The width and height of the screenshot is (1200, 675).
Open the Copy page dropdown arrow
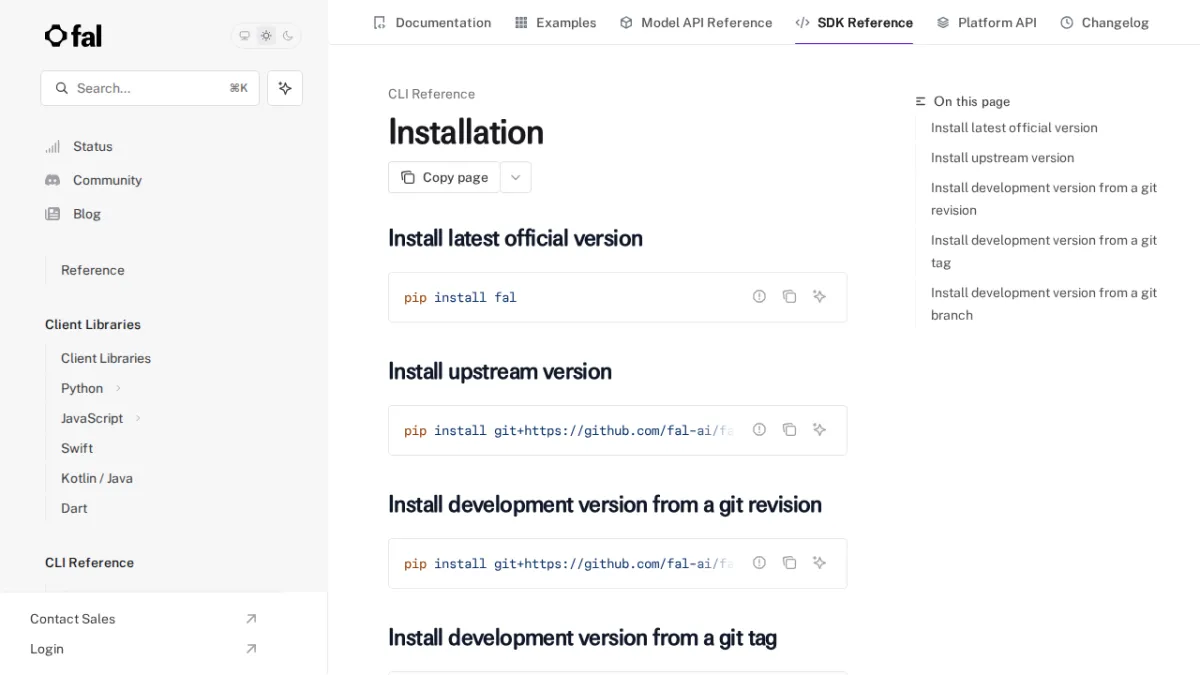pyautogui.click(x=516, y=177)
